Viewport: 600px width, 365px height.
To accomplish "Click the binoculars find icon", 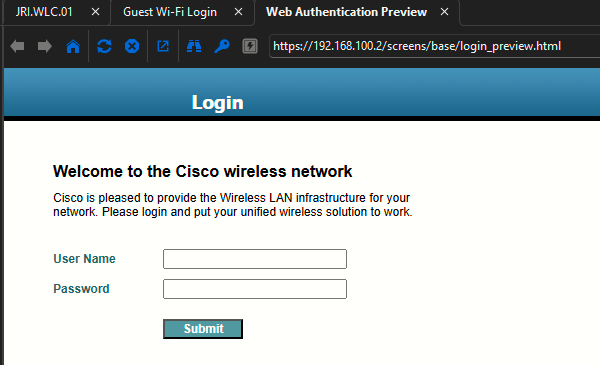I will 194,46.
